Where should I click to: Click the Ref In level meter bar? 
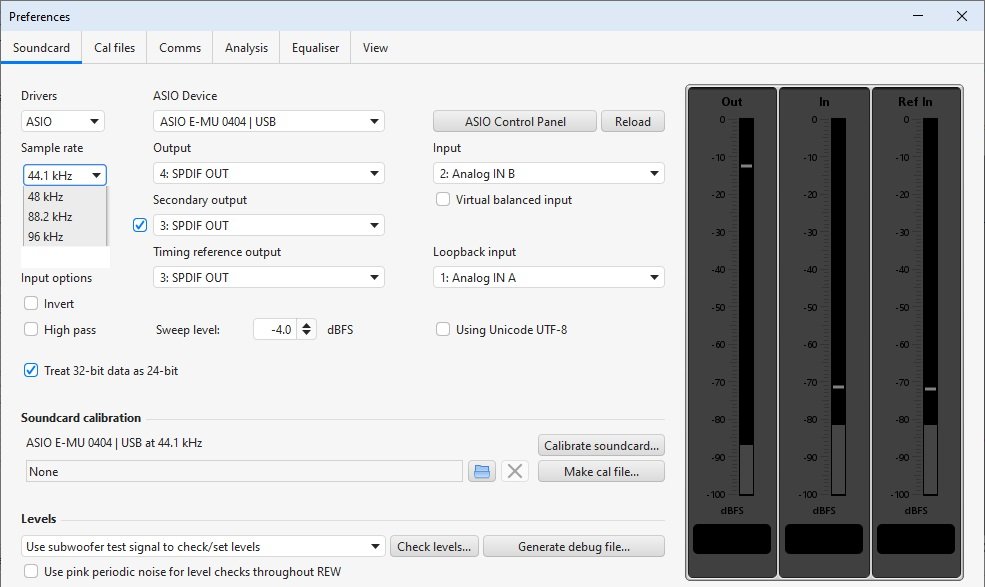930,307
